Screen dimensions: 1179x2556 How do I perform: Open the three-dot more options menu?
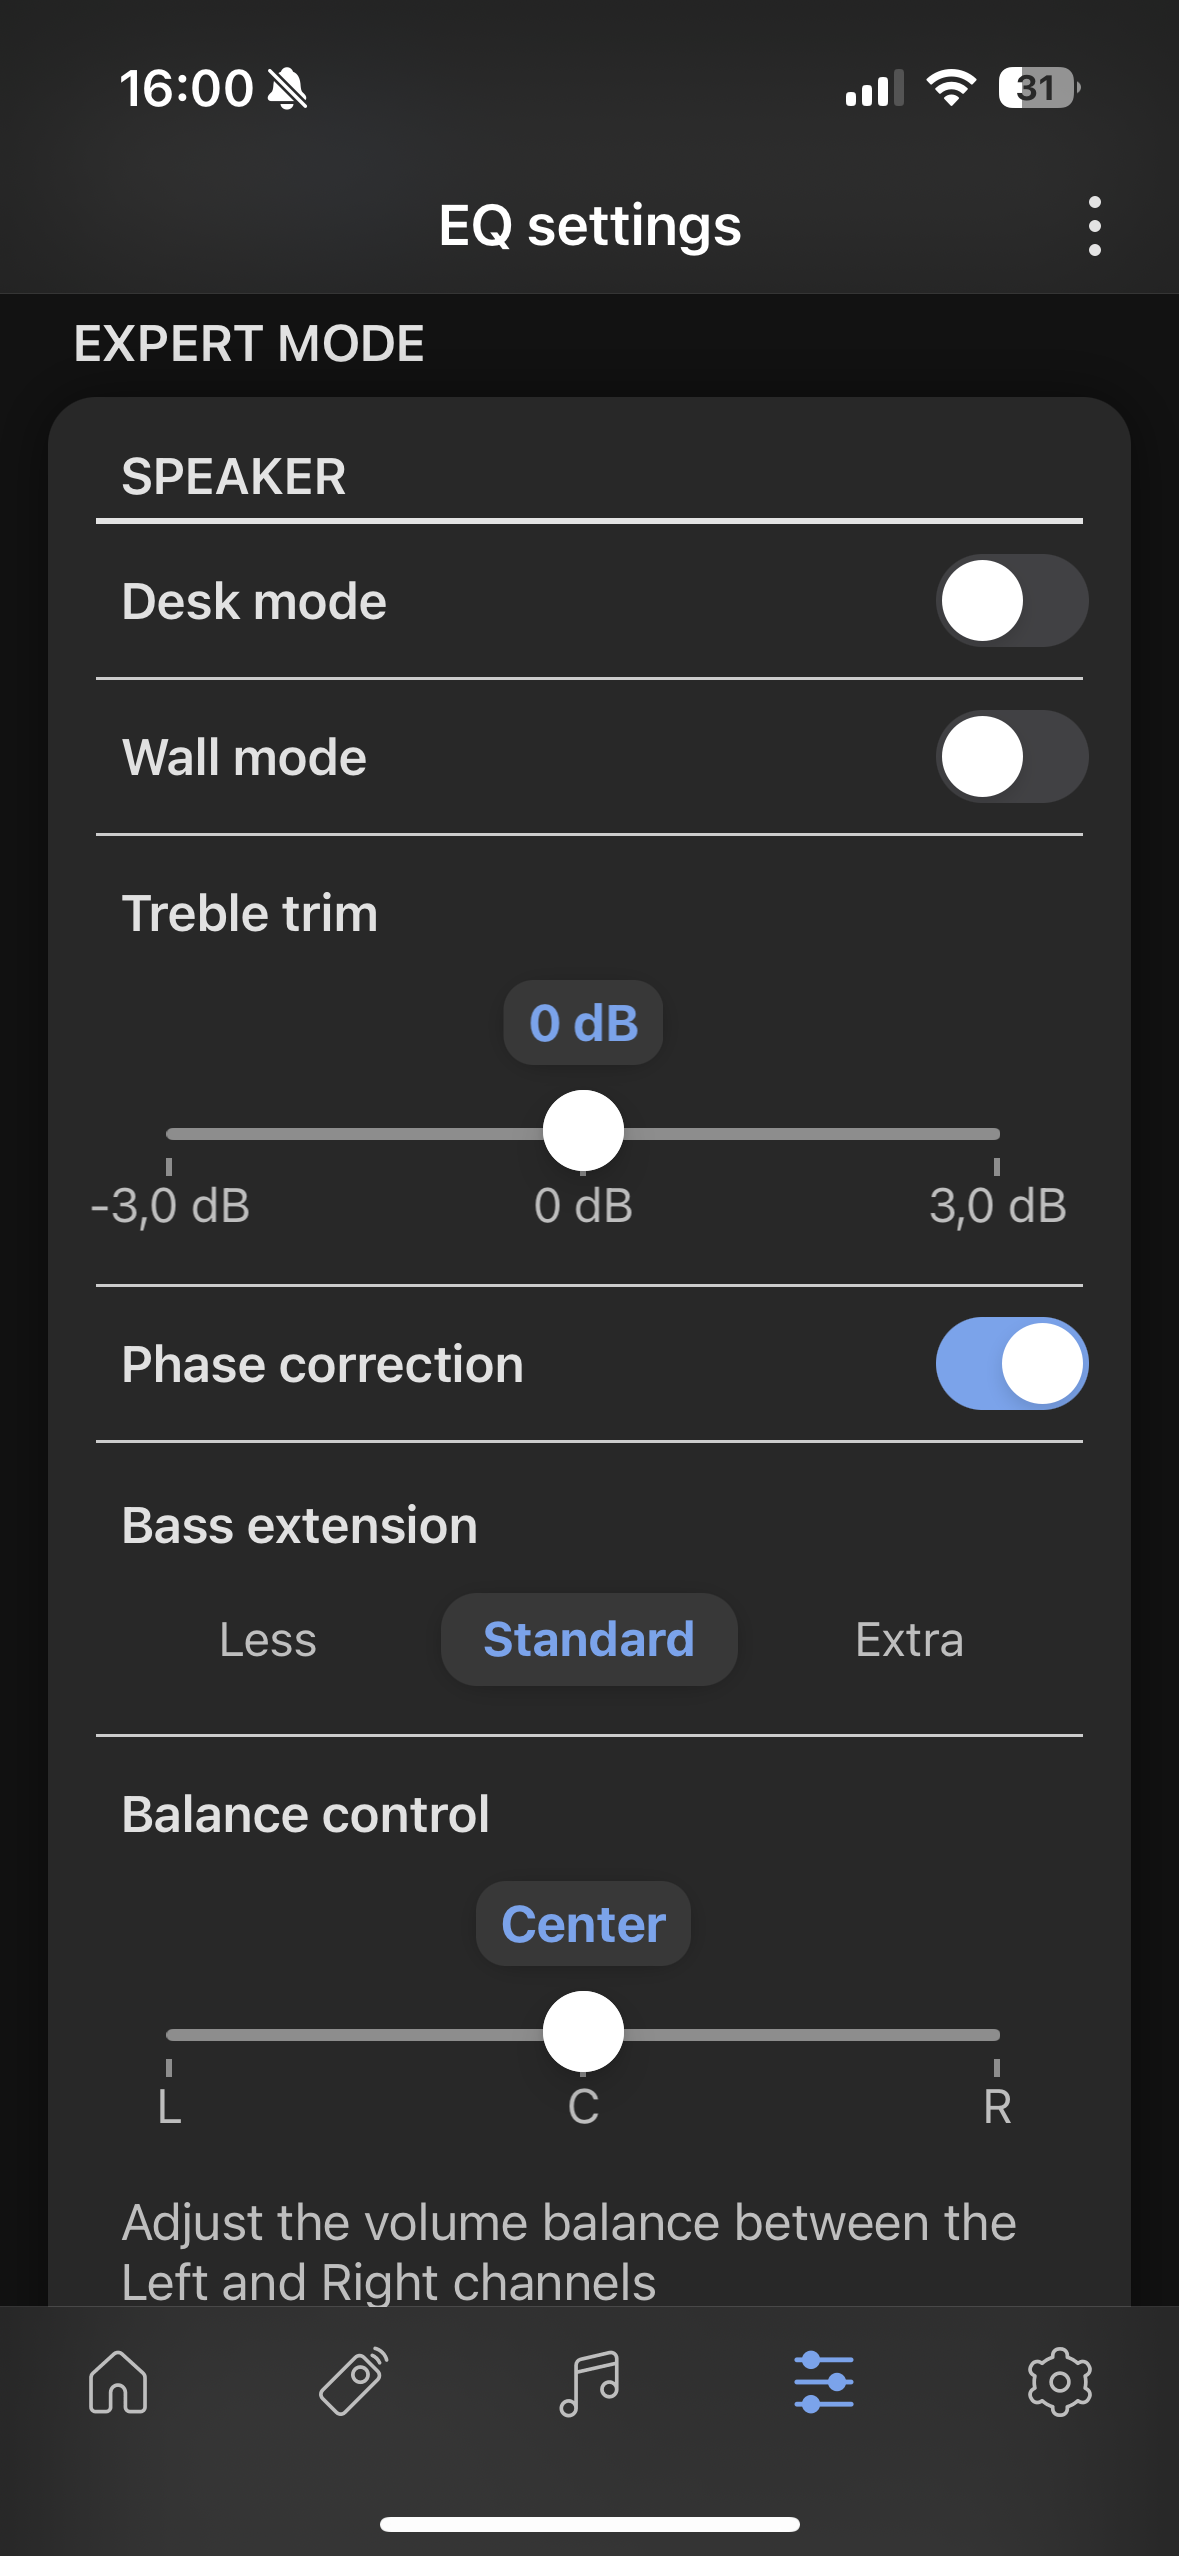click(x=1094, y=226)
